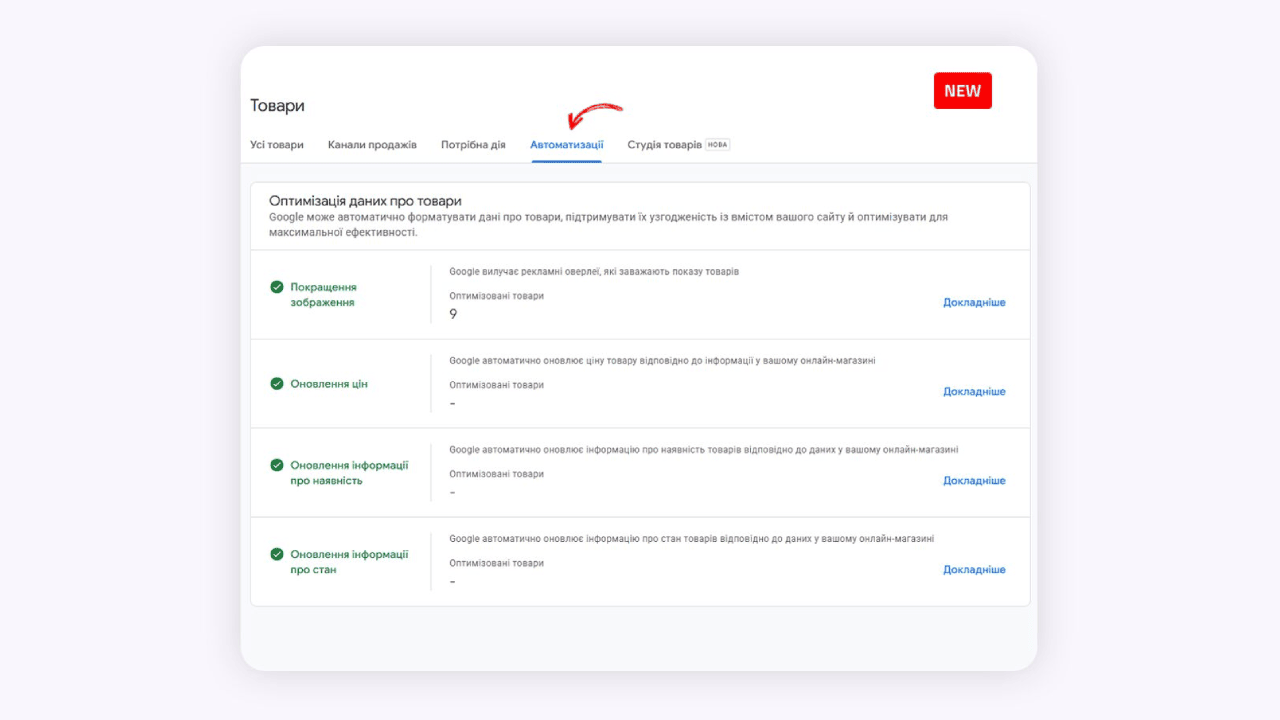Click the Оновлення інформації про стан label
The height and width of the screenshot is (720, 1280).
point(349,562)
